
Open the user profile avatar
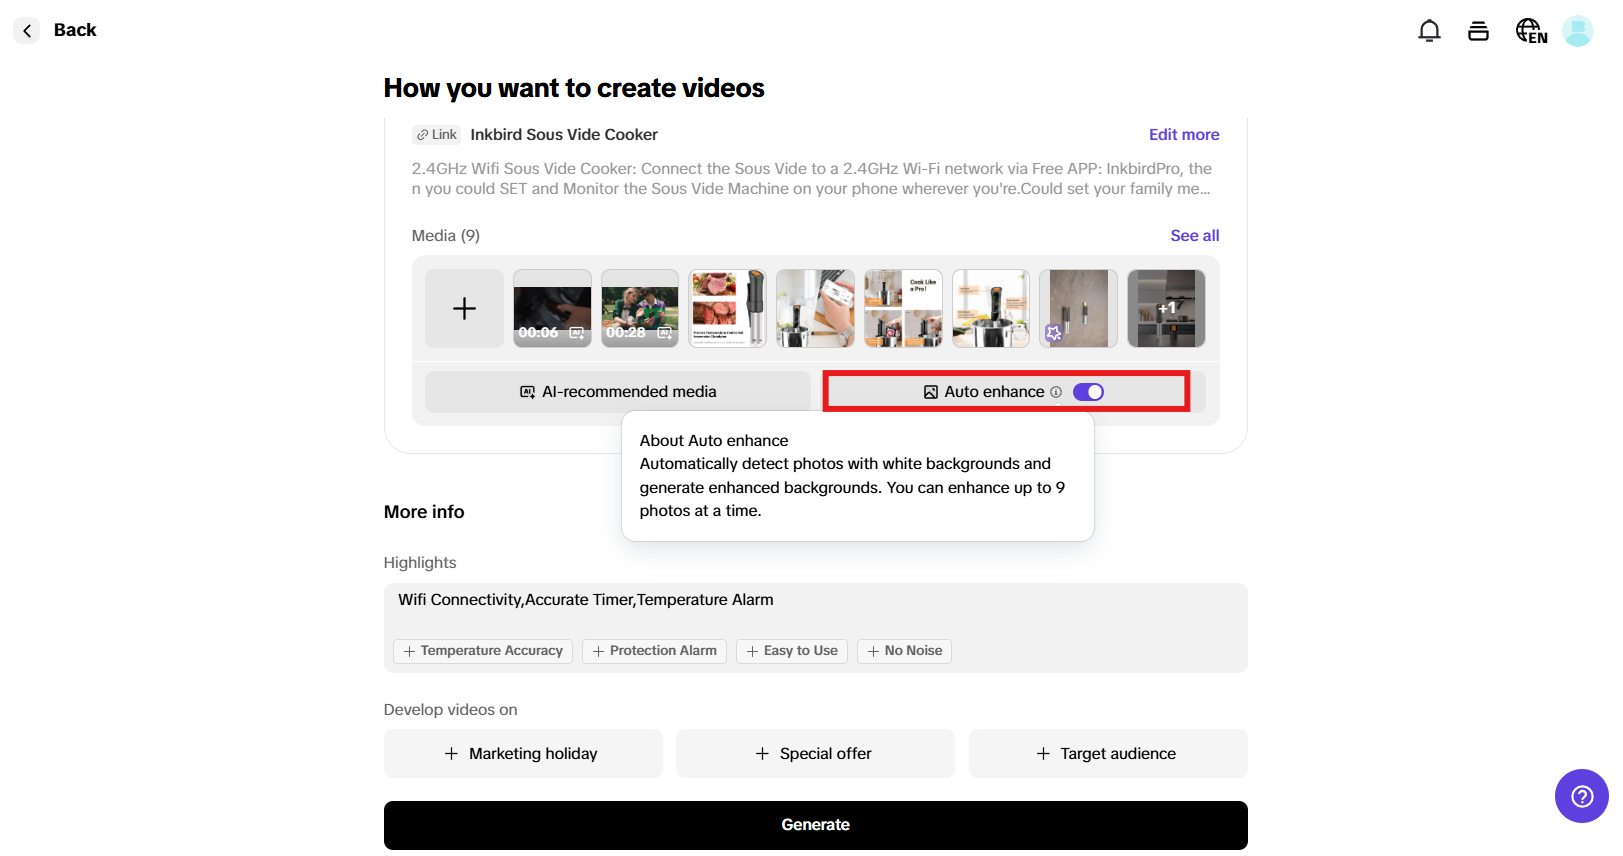point(1577,31)
